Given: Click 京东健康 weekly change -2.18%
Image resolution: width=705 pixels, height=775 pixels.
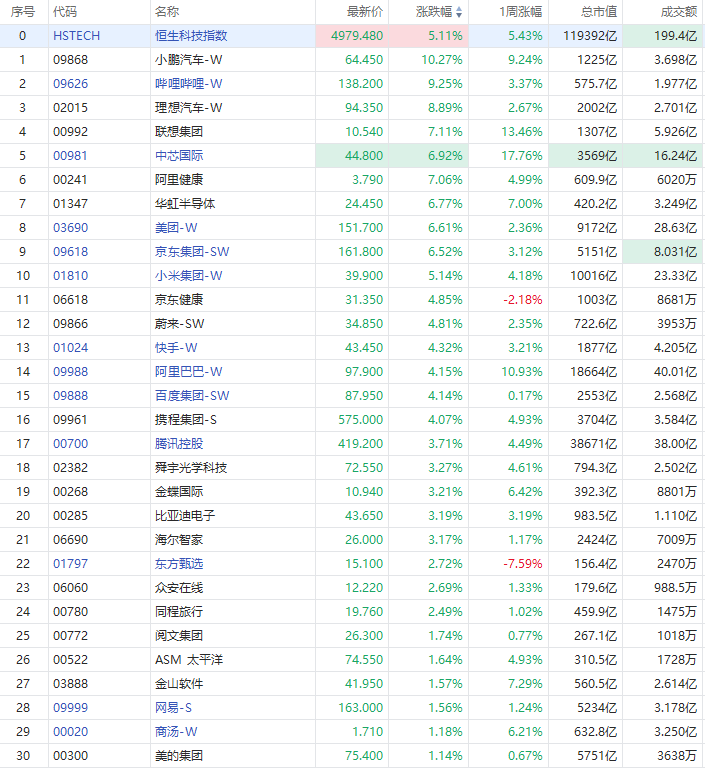Looking at the screenshot, I should [523, 300].
